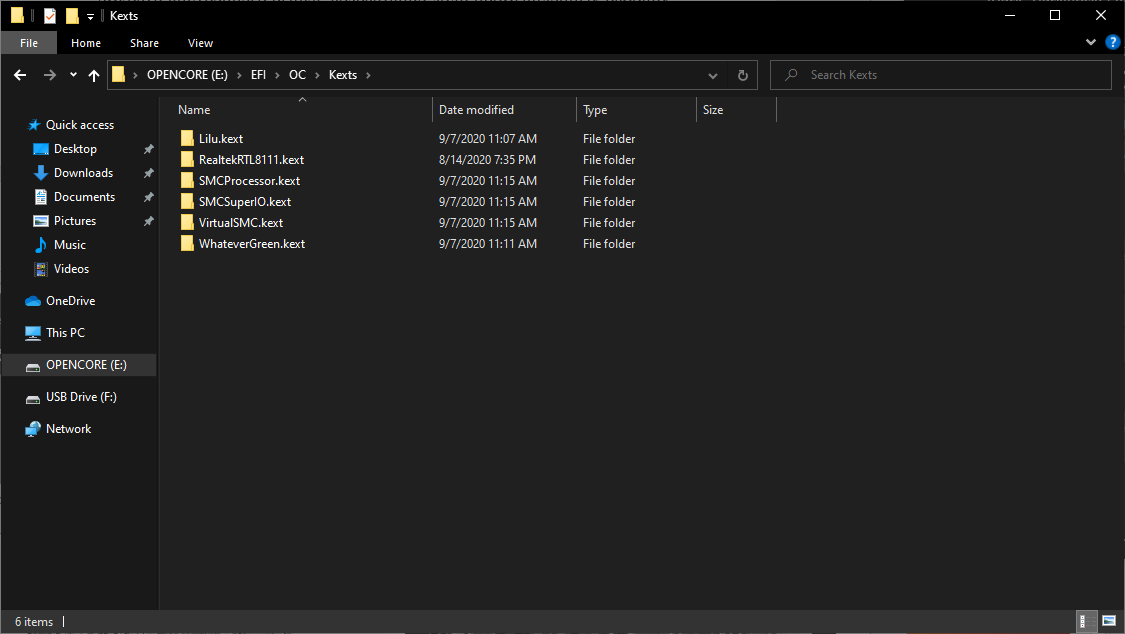Click the USB Drive (F:) drive icon
Image resolution: width=1125 pixels, height=634 pixels.
click(33, 398)
